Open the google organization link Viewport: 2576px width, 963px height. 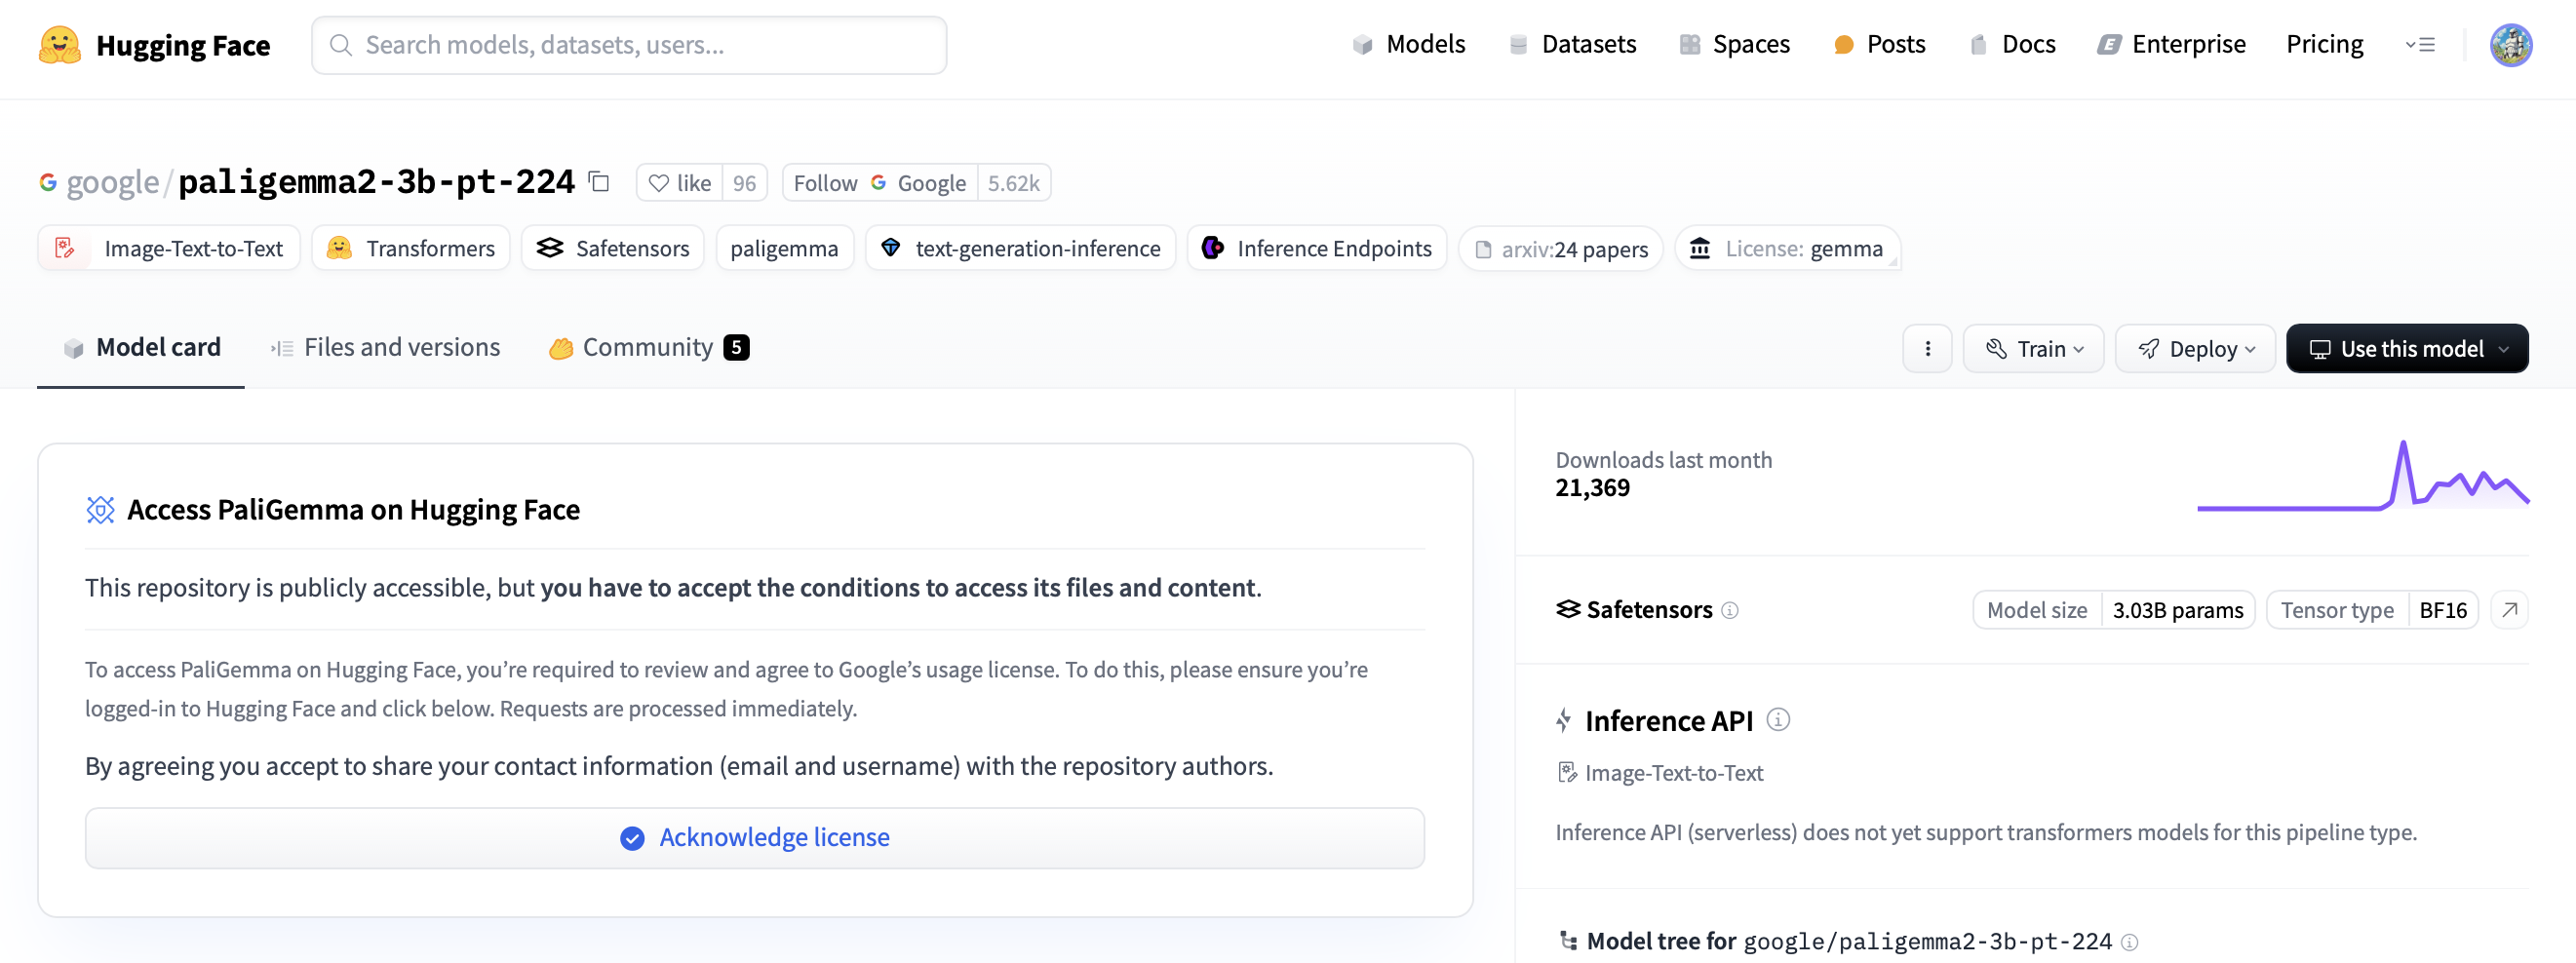coord(112,183)
